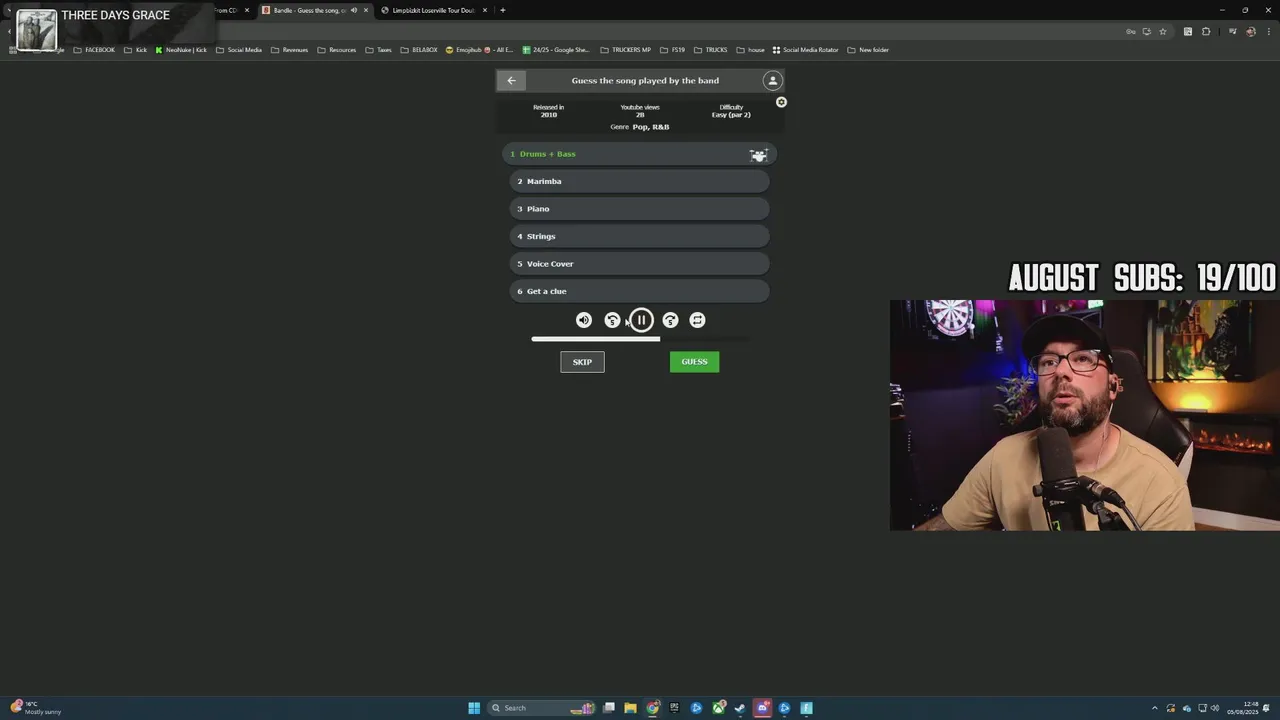The height and width of the screenshot is (720, 1280).
Task: Show hidden system tray icons
Action: 1155,708
